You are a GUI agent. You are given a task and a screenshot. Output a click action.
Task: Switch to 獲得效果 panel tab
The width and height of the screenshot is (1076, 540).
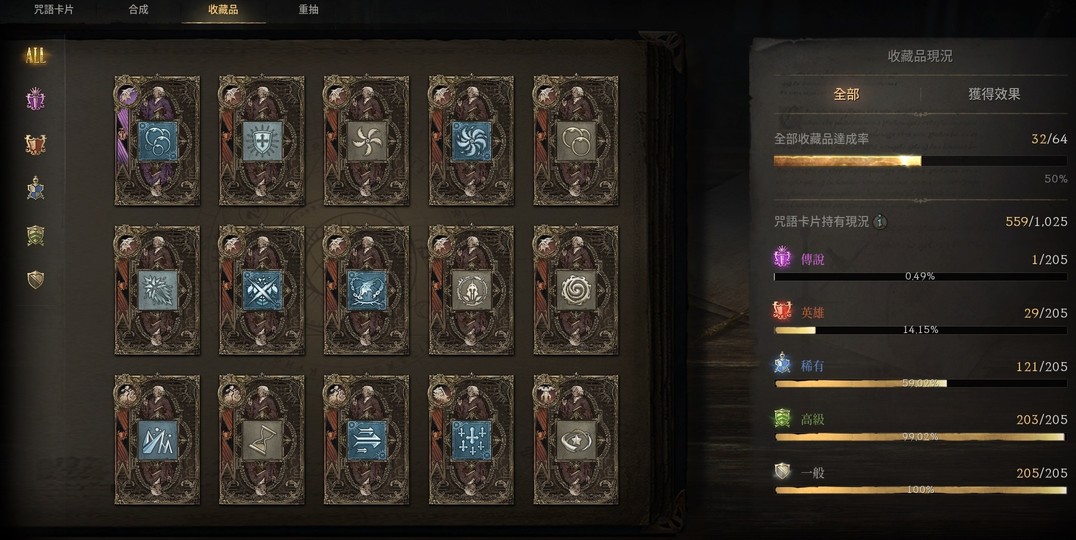coord(994,94)
